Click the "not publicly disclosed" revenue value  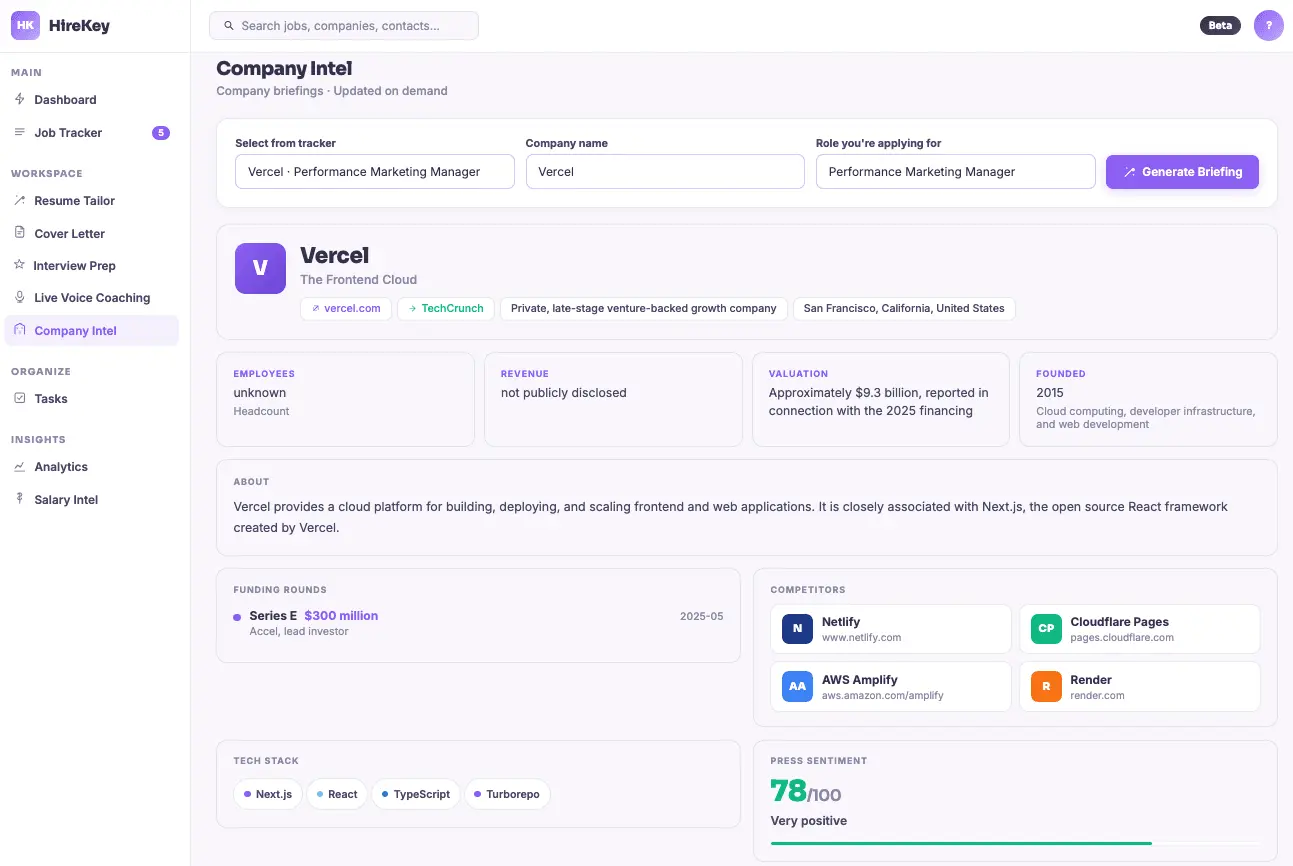[x=563, y=392]
